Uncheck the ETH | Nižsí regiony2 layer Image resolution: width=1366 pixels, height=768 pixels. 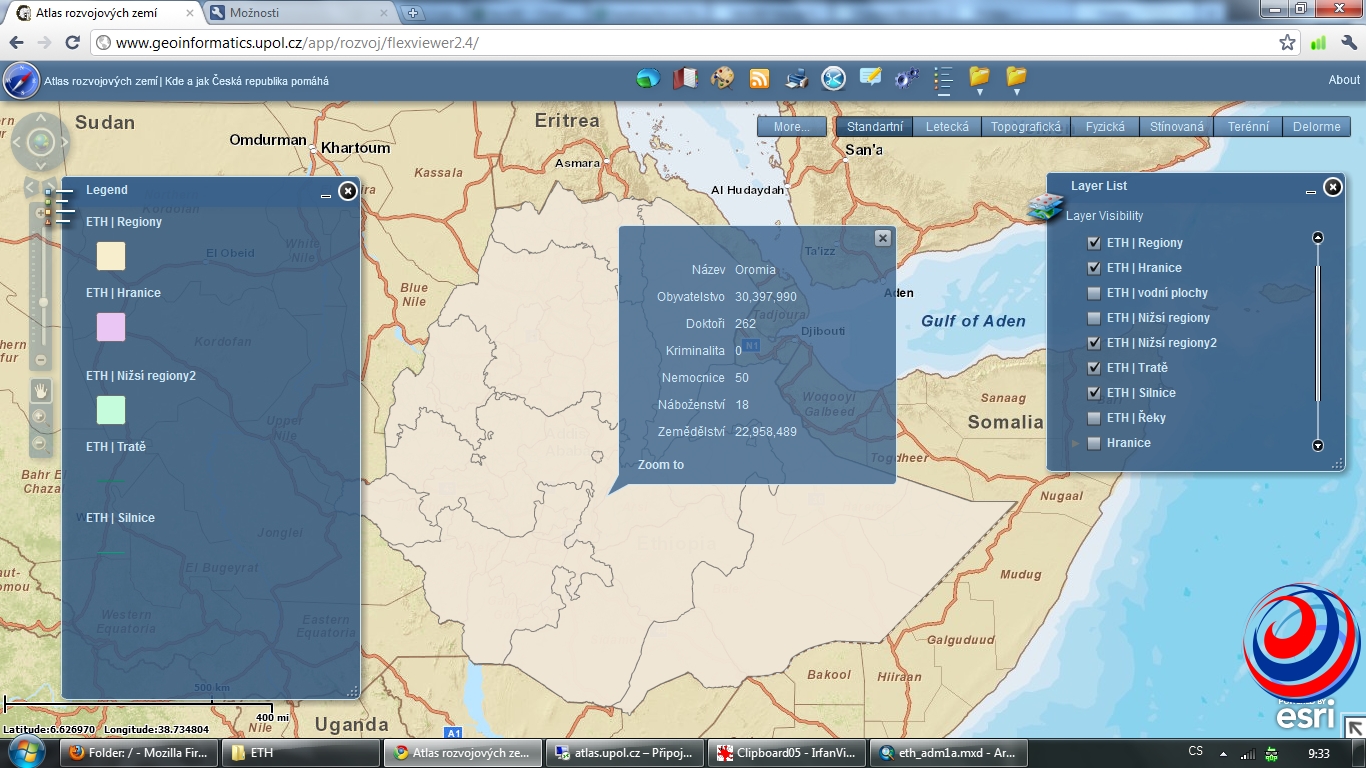(x=1094, y=343)
